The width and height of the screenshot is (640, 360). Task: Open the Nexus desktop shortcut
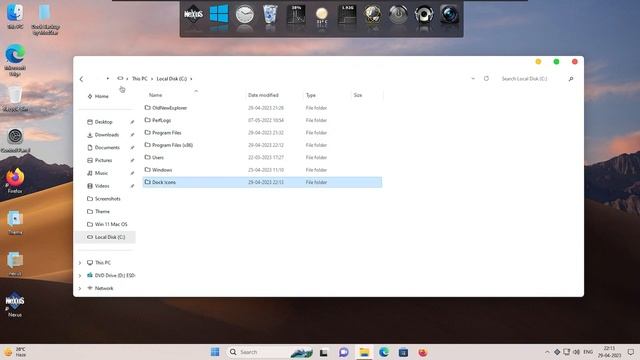coord(15,304)
